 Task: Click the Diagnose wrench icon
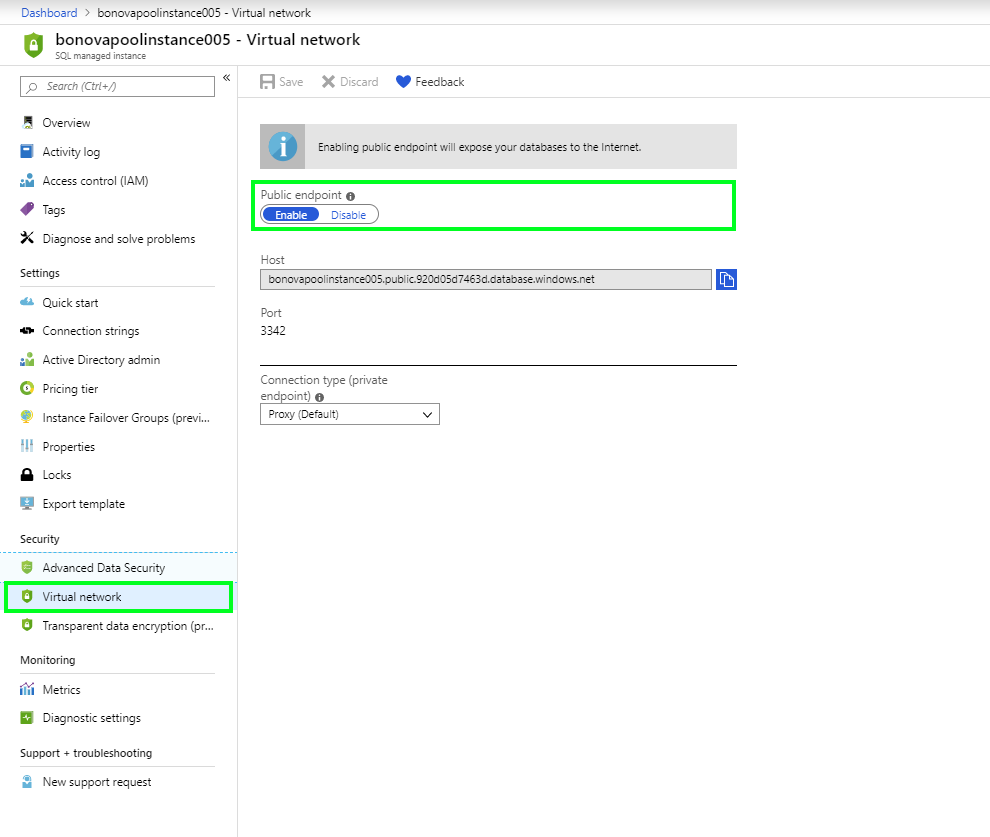coord(27,238)
